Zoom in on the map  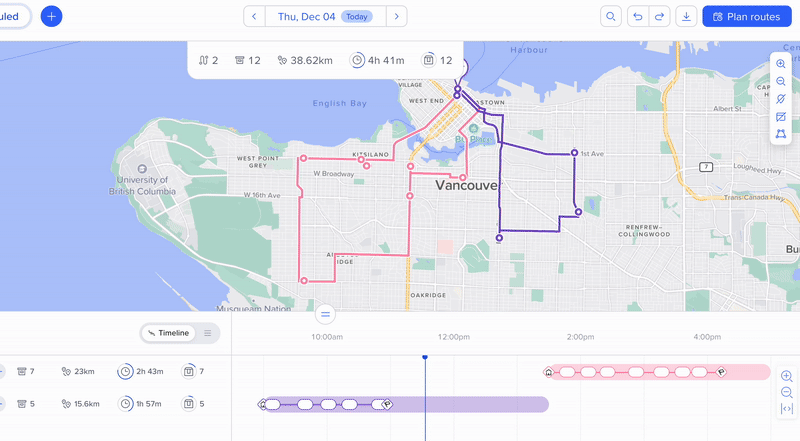[781, 64]
